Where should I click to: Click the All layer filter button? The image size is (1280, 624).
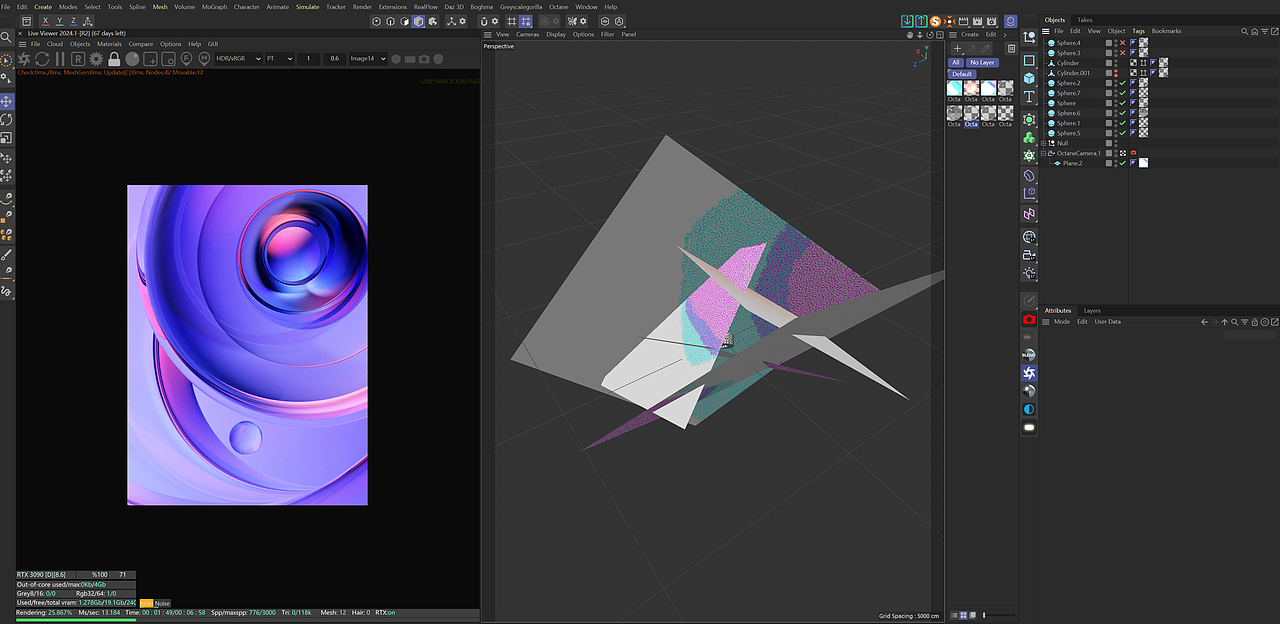956,62
